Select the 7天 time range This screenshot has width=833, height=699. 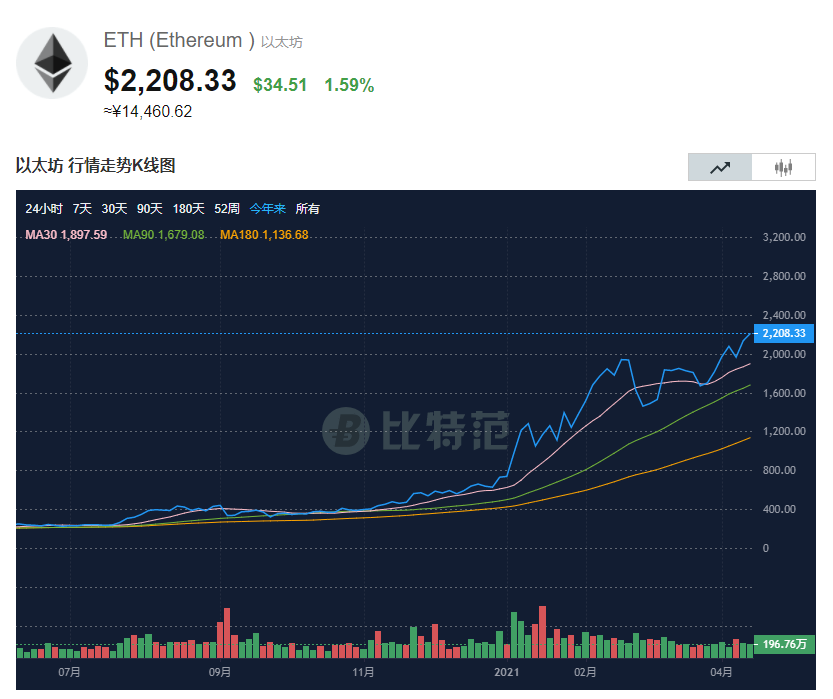[82, 209]
